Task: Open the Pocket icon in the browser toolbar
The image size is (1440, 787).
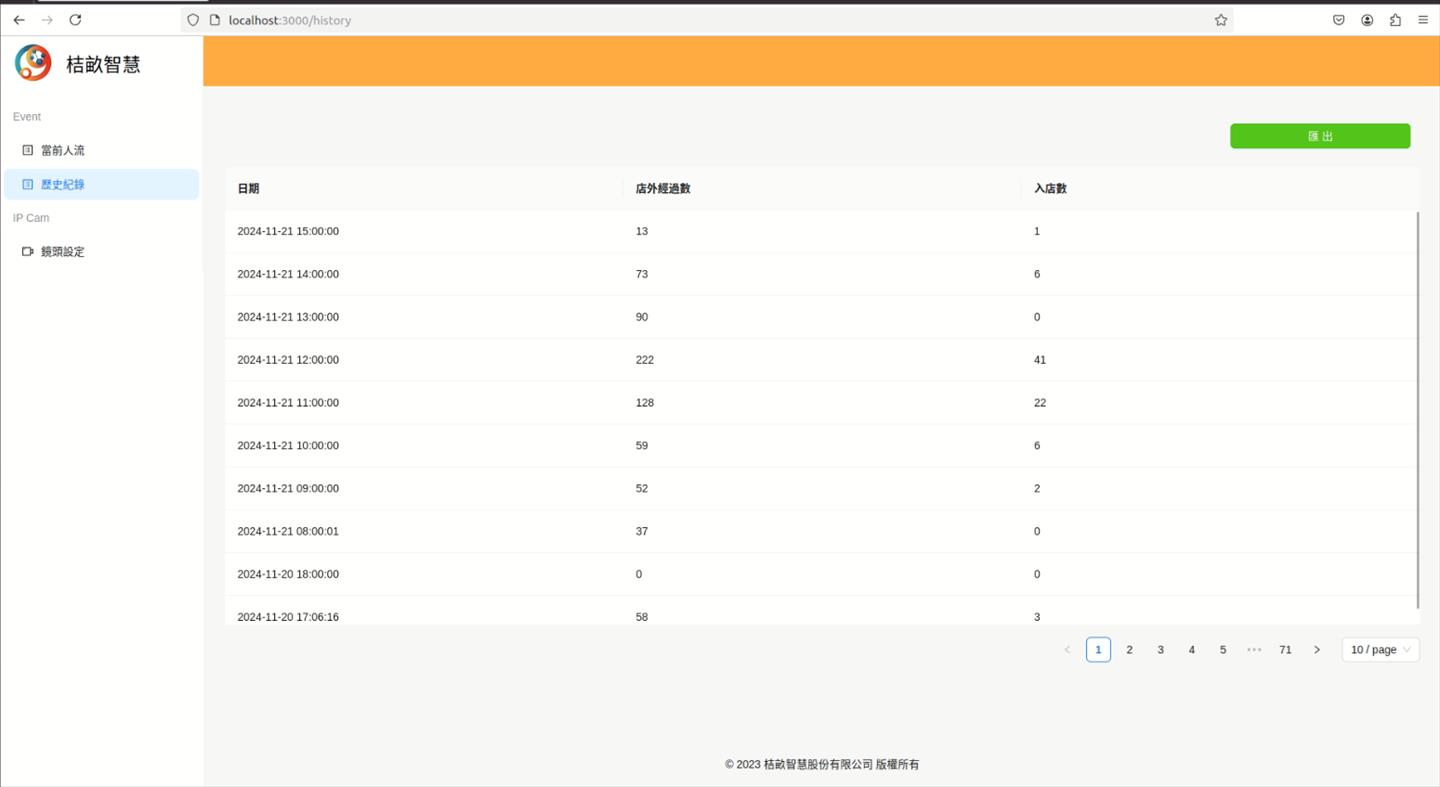Action: pos(1339,20)
